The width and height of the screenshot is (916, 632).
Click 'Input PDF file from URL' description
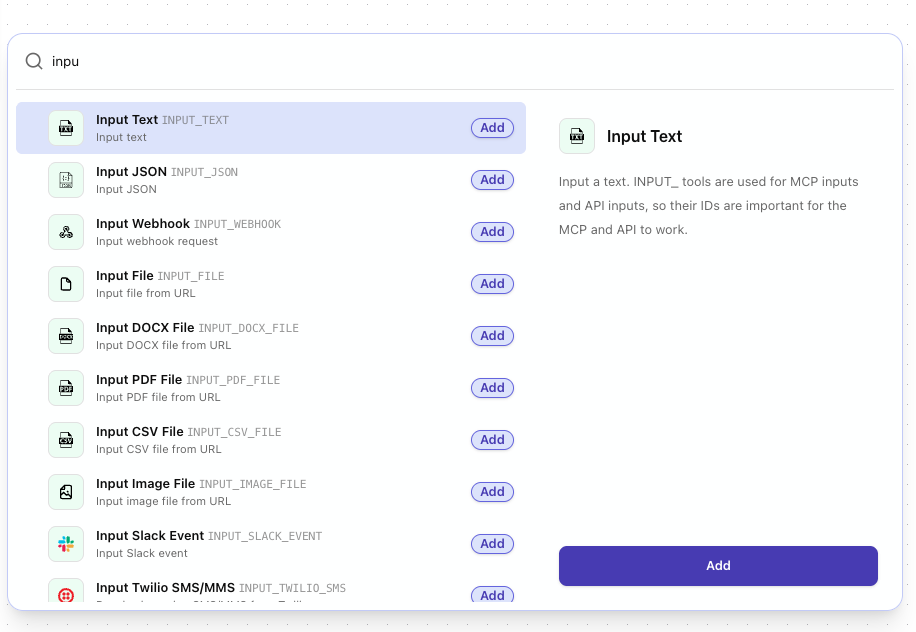(x=158, y=397)
